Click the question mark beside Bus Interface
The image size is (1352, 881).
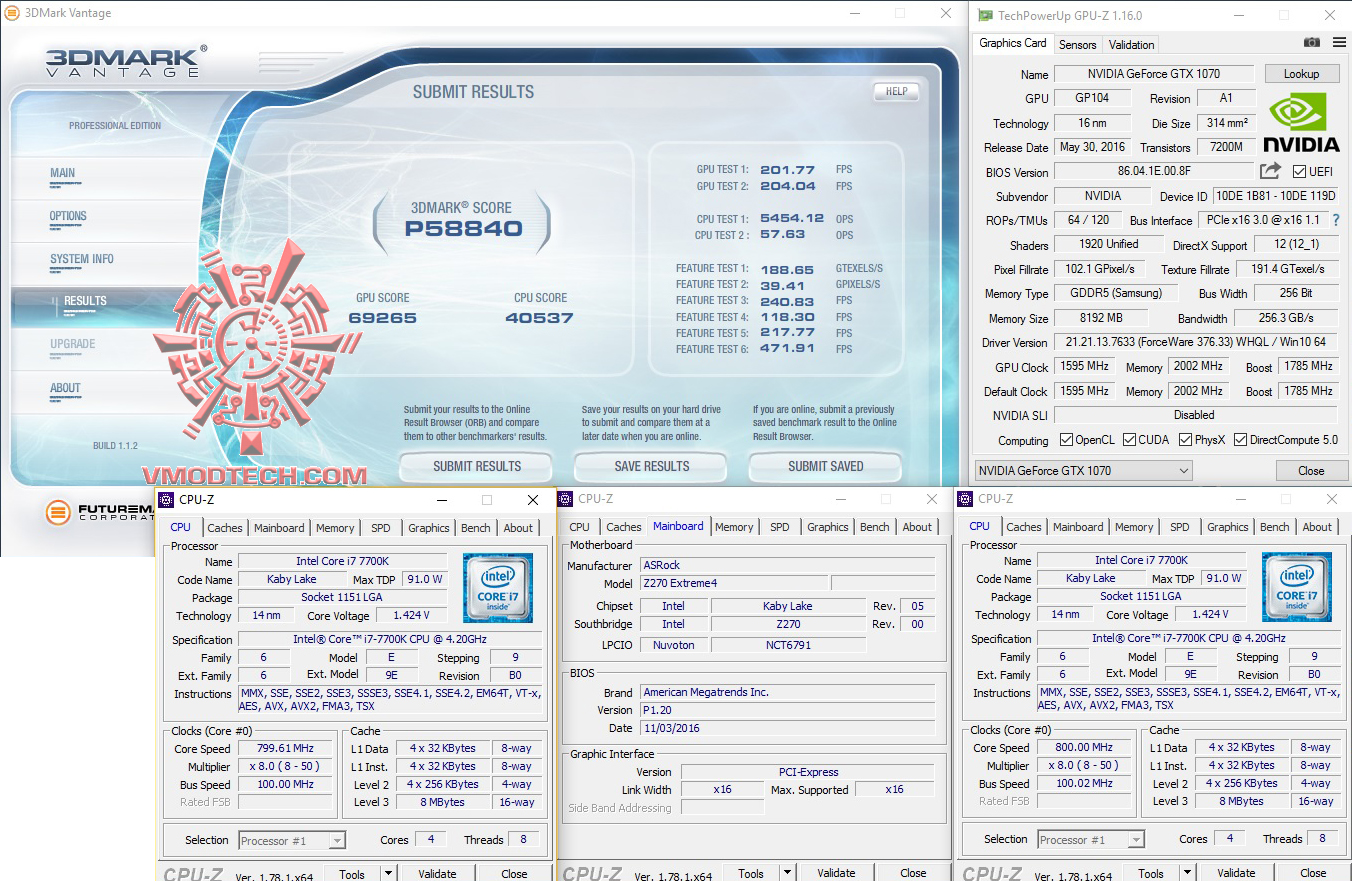coord(1337,220)
